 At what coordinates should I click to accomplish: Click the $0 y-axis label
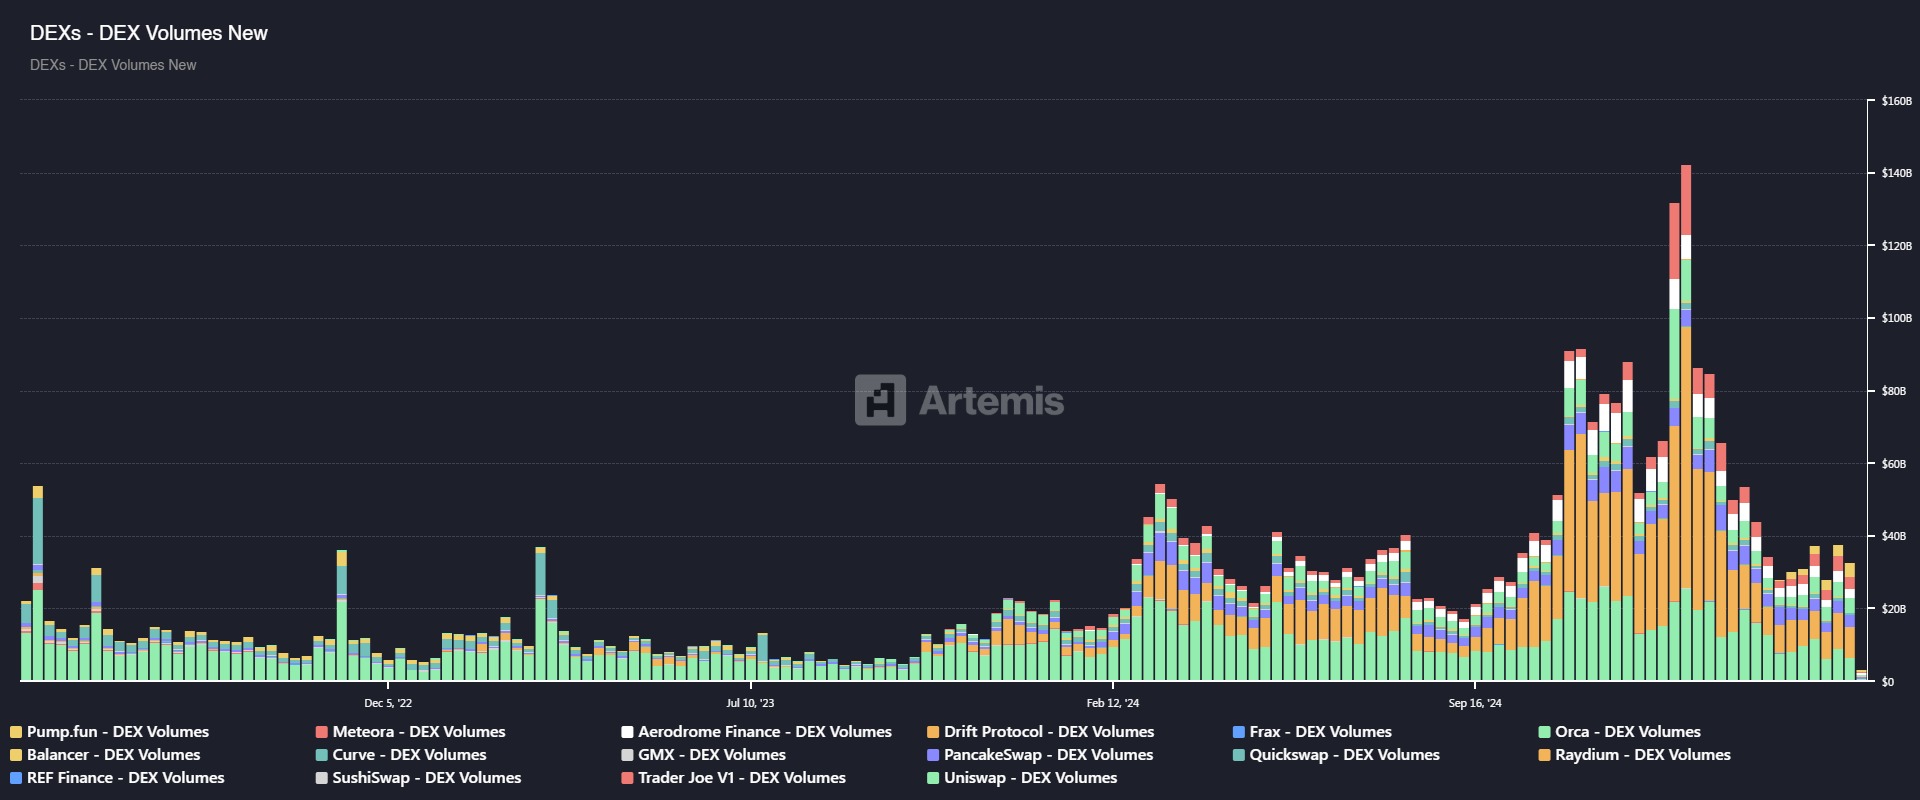[1888, 682]
